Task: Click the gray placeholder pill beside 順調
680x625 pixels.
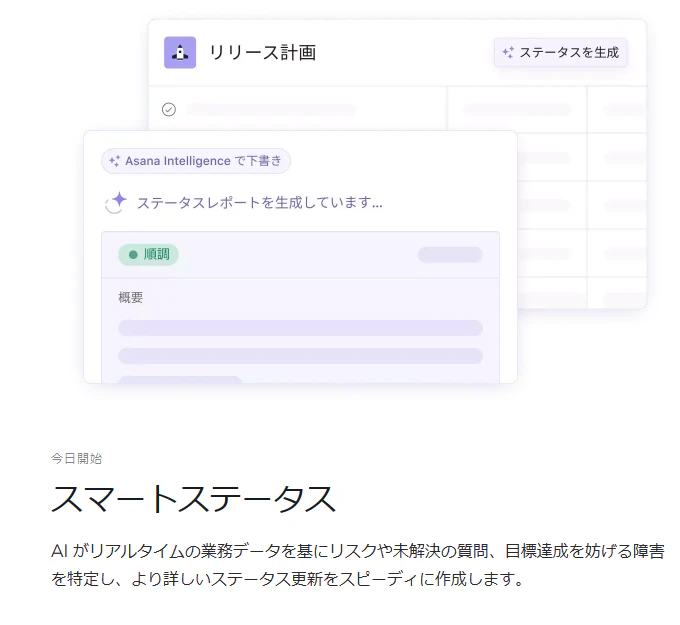Action: click(x=450, y=255)
